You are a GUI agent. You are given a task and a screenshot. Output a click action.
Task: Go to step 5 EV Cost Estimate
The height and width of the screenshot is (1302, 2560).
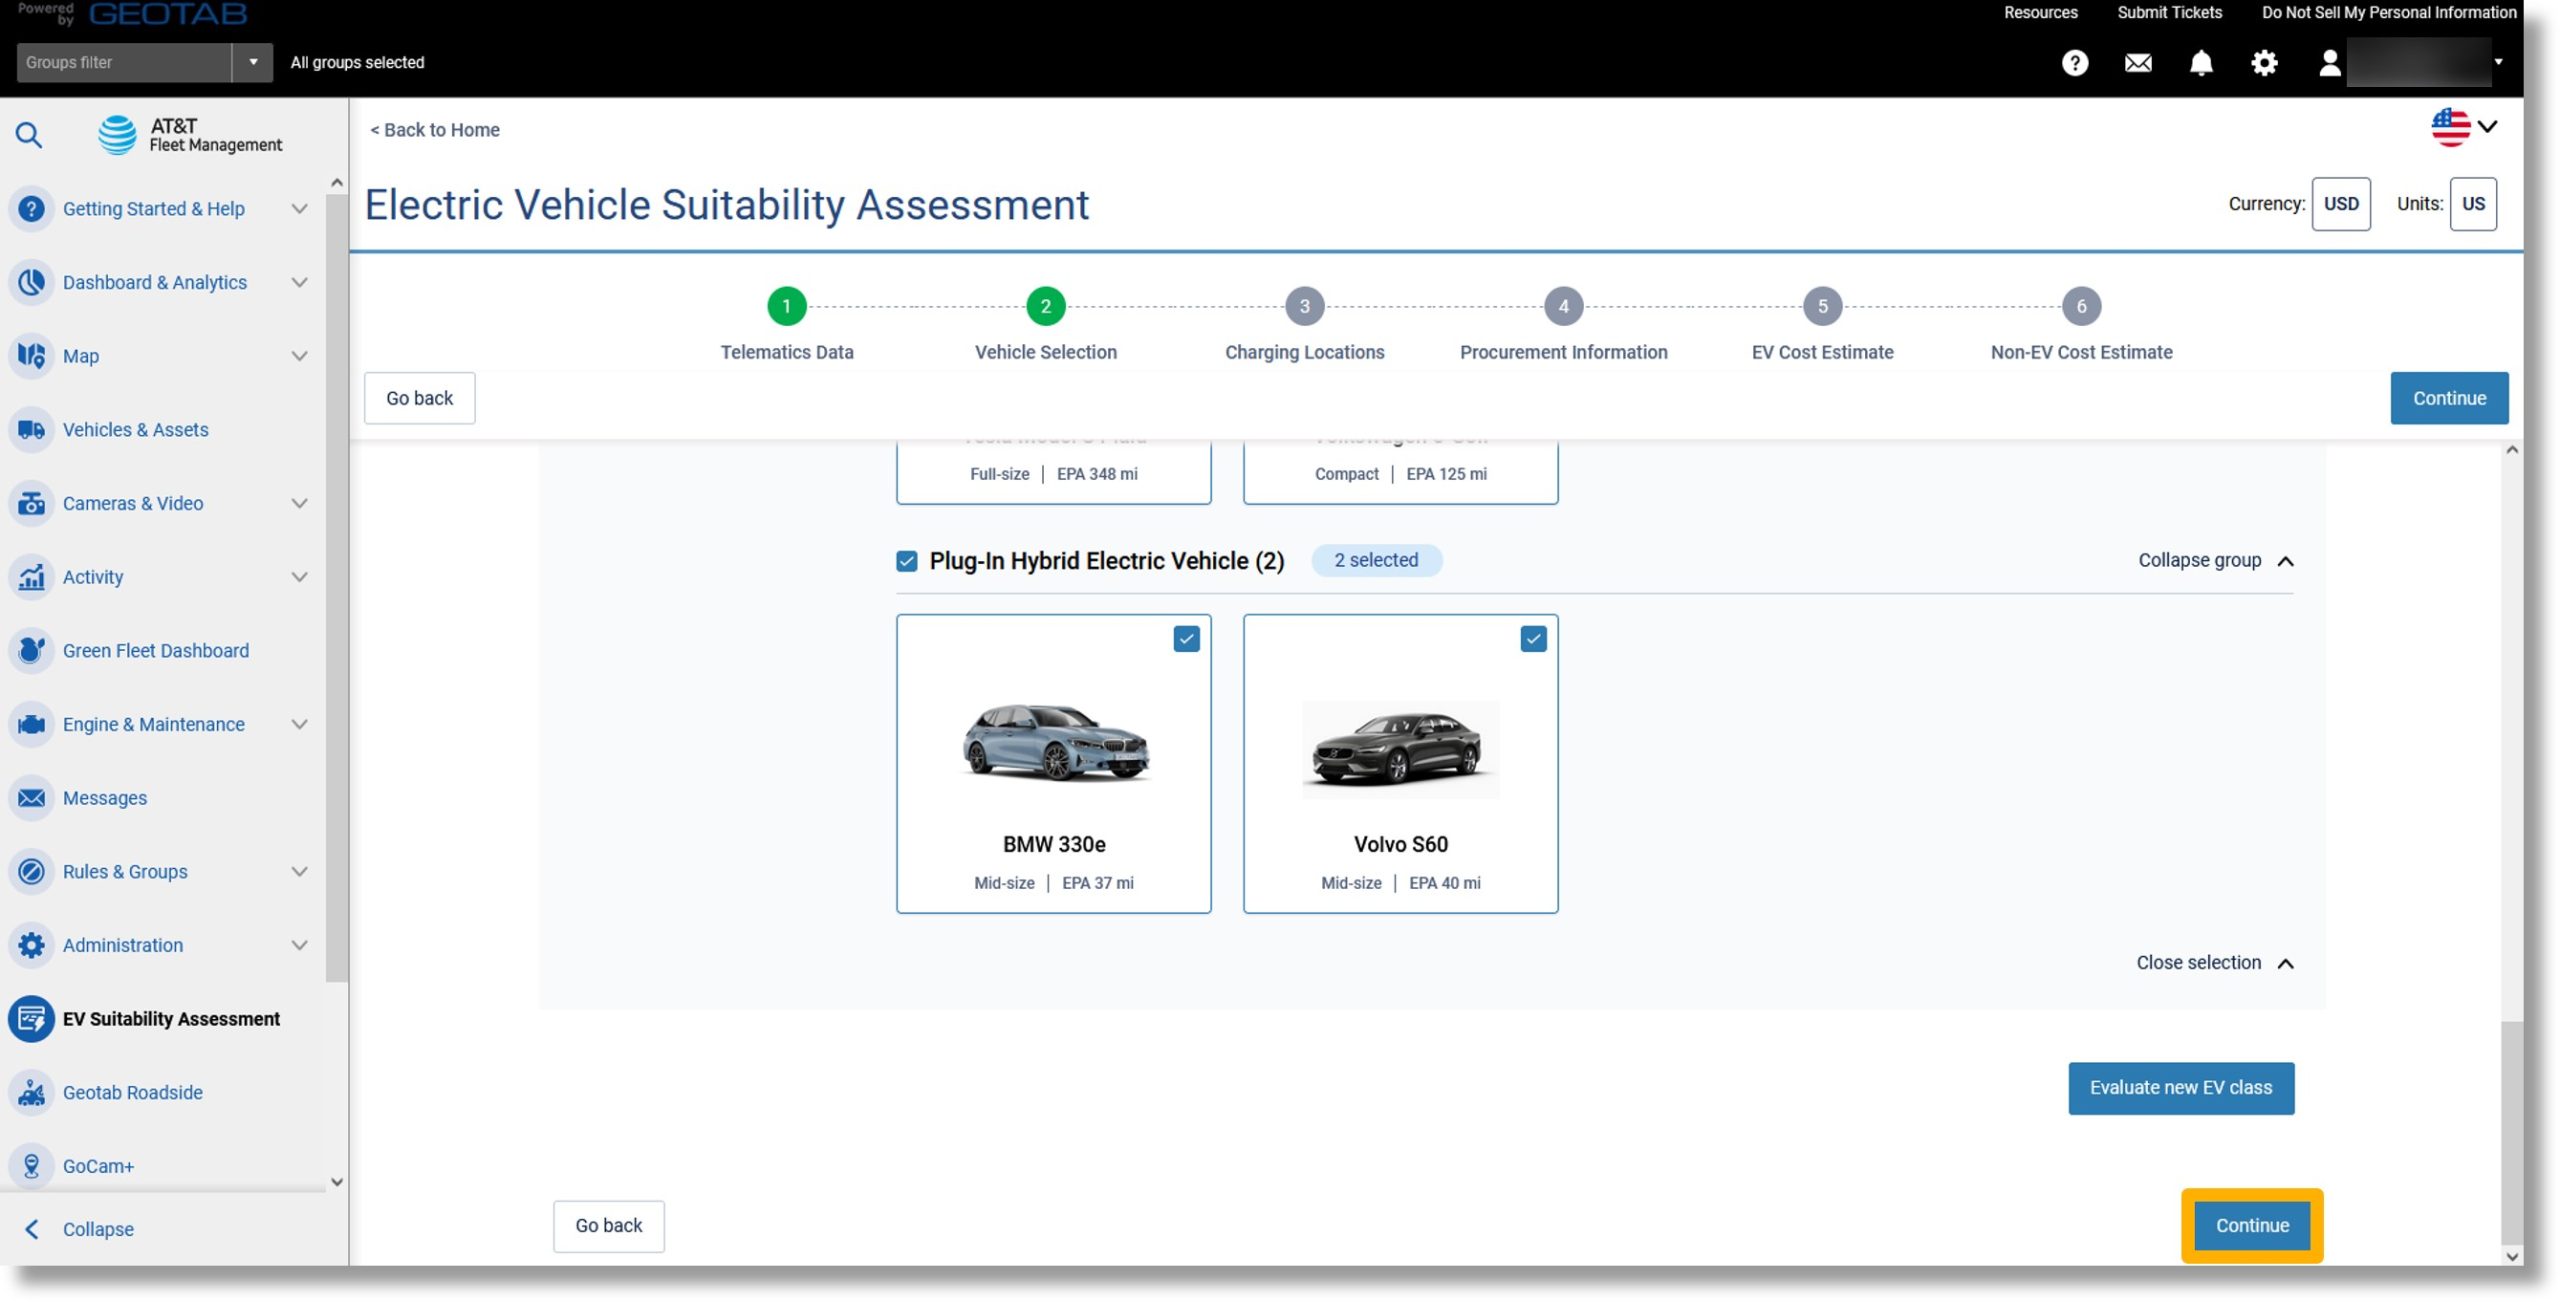click(x=1822, y=307)
